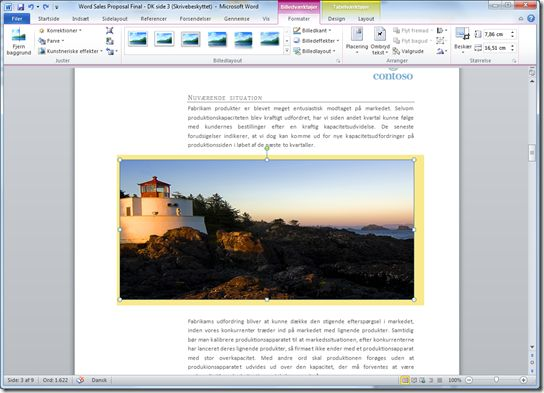Expand the picture styles gallery (More arrow)
Image resolution: width=544 pixels, height=393 pixels.
287,51
